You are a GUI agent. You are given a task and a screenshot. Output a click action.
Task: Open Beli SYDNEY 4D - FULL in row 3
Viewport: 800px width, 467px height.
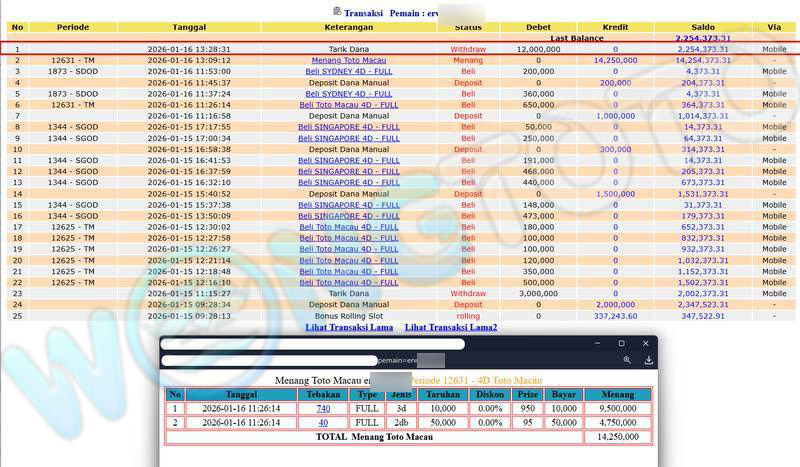348,71
